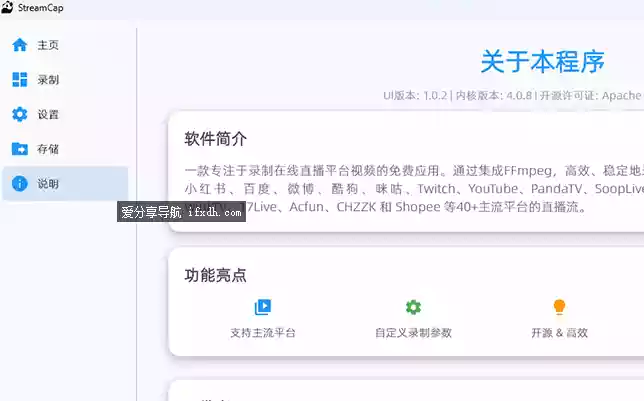Click the 自定义录制参数 label

pyautogui.click(x=413, y=333)
